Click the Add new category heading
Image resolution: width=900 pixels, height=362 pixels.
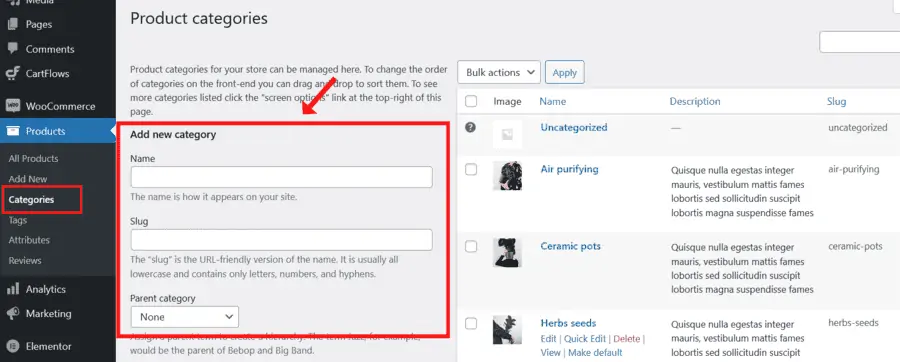(x=173, y=135)
